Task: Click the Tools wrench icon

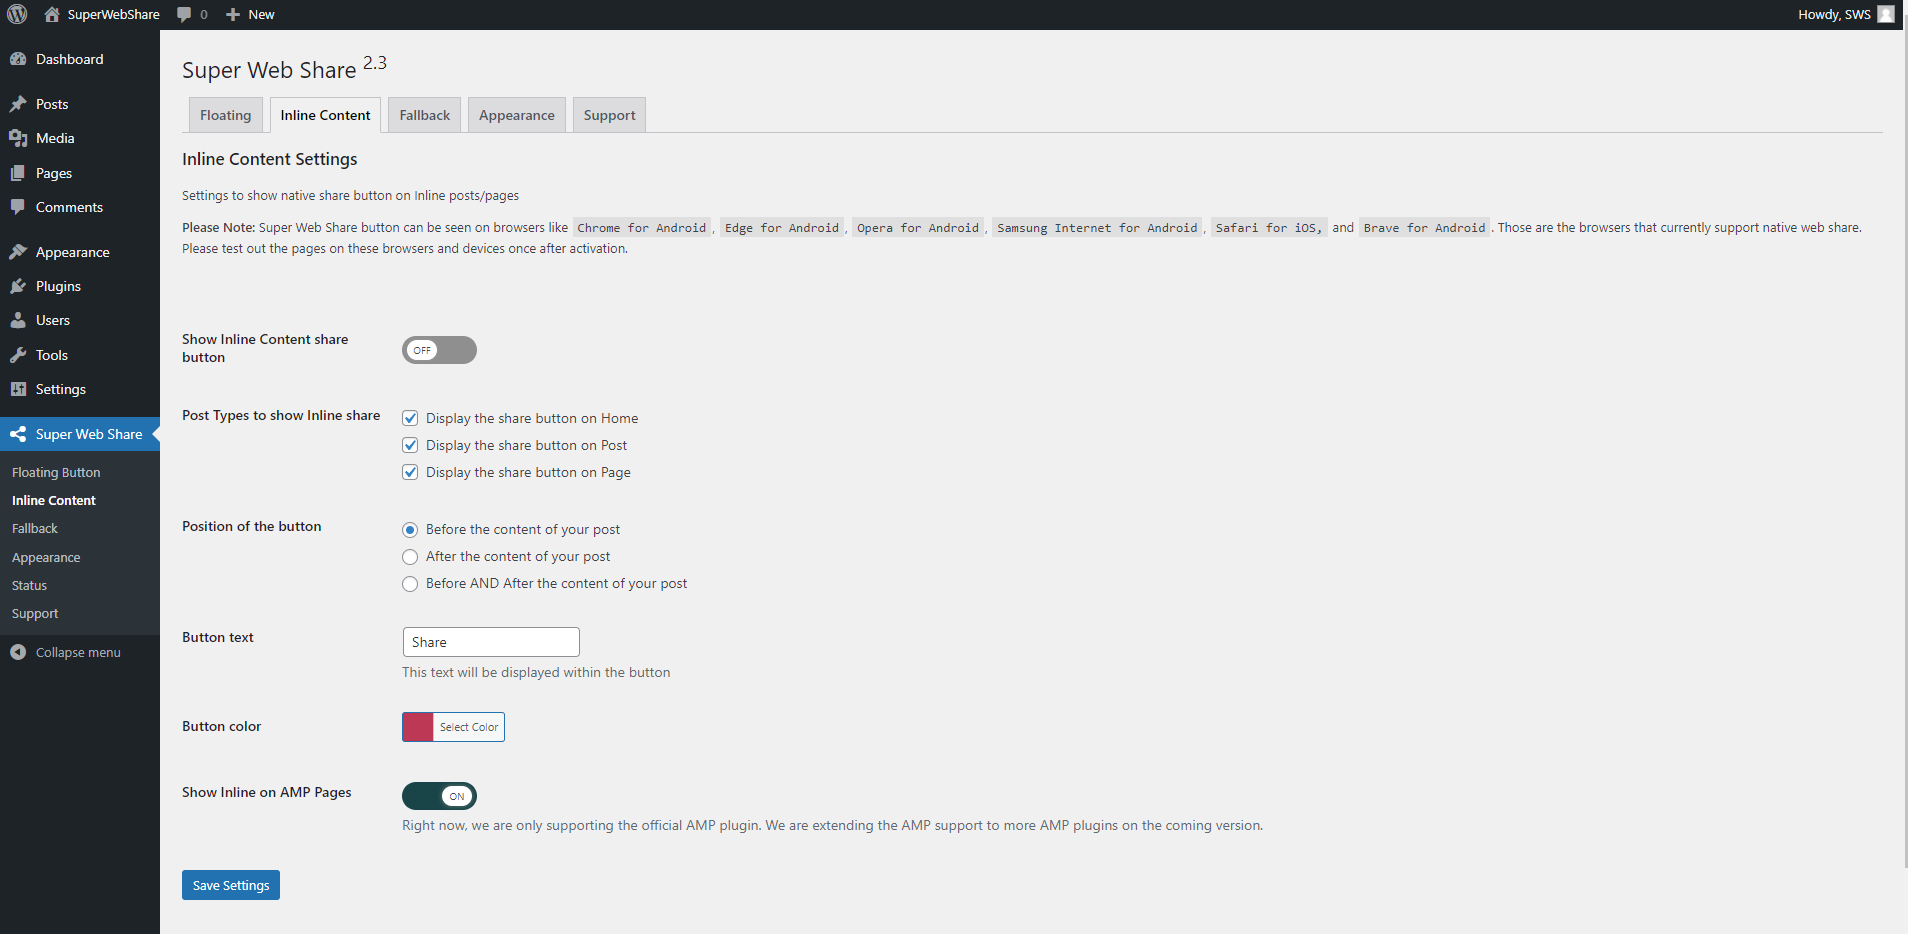Action: 18,355
